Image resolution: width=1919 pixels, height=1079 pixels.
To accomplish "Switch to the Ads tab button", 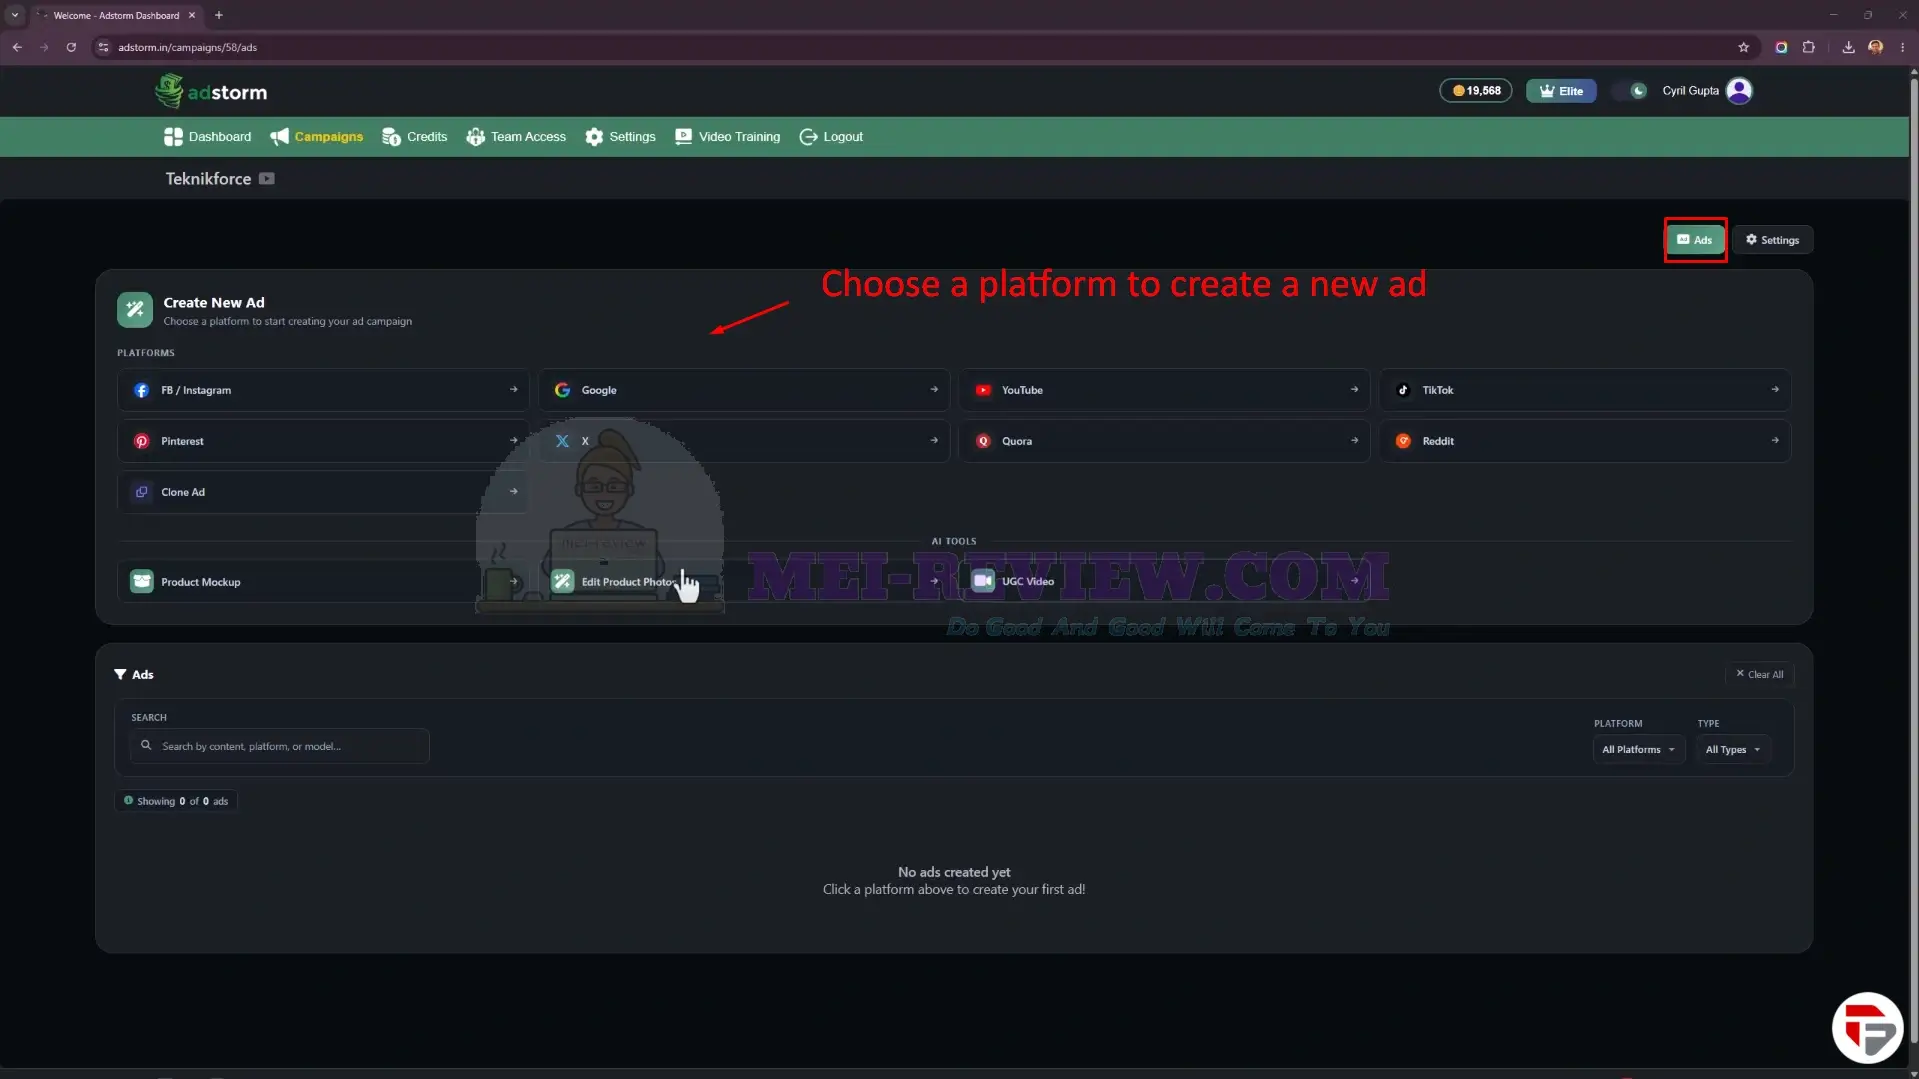I will [1695, 240].
